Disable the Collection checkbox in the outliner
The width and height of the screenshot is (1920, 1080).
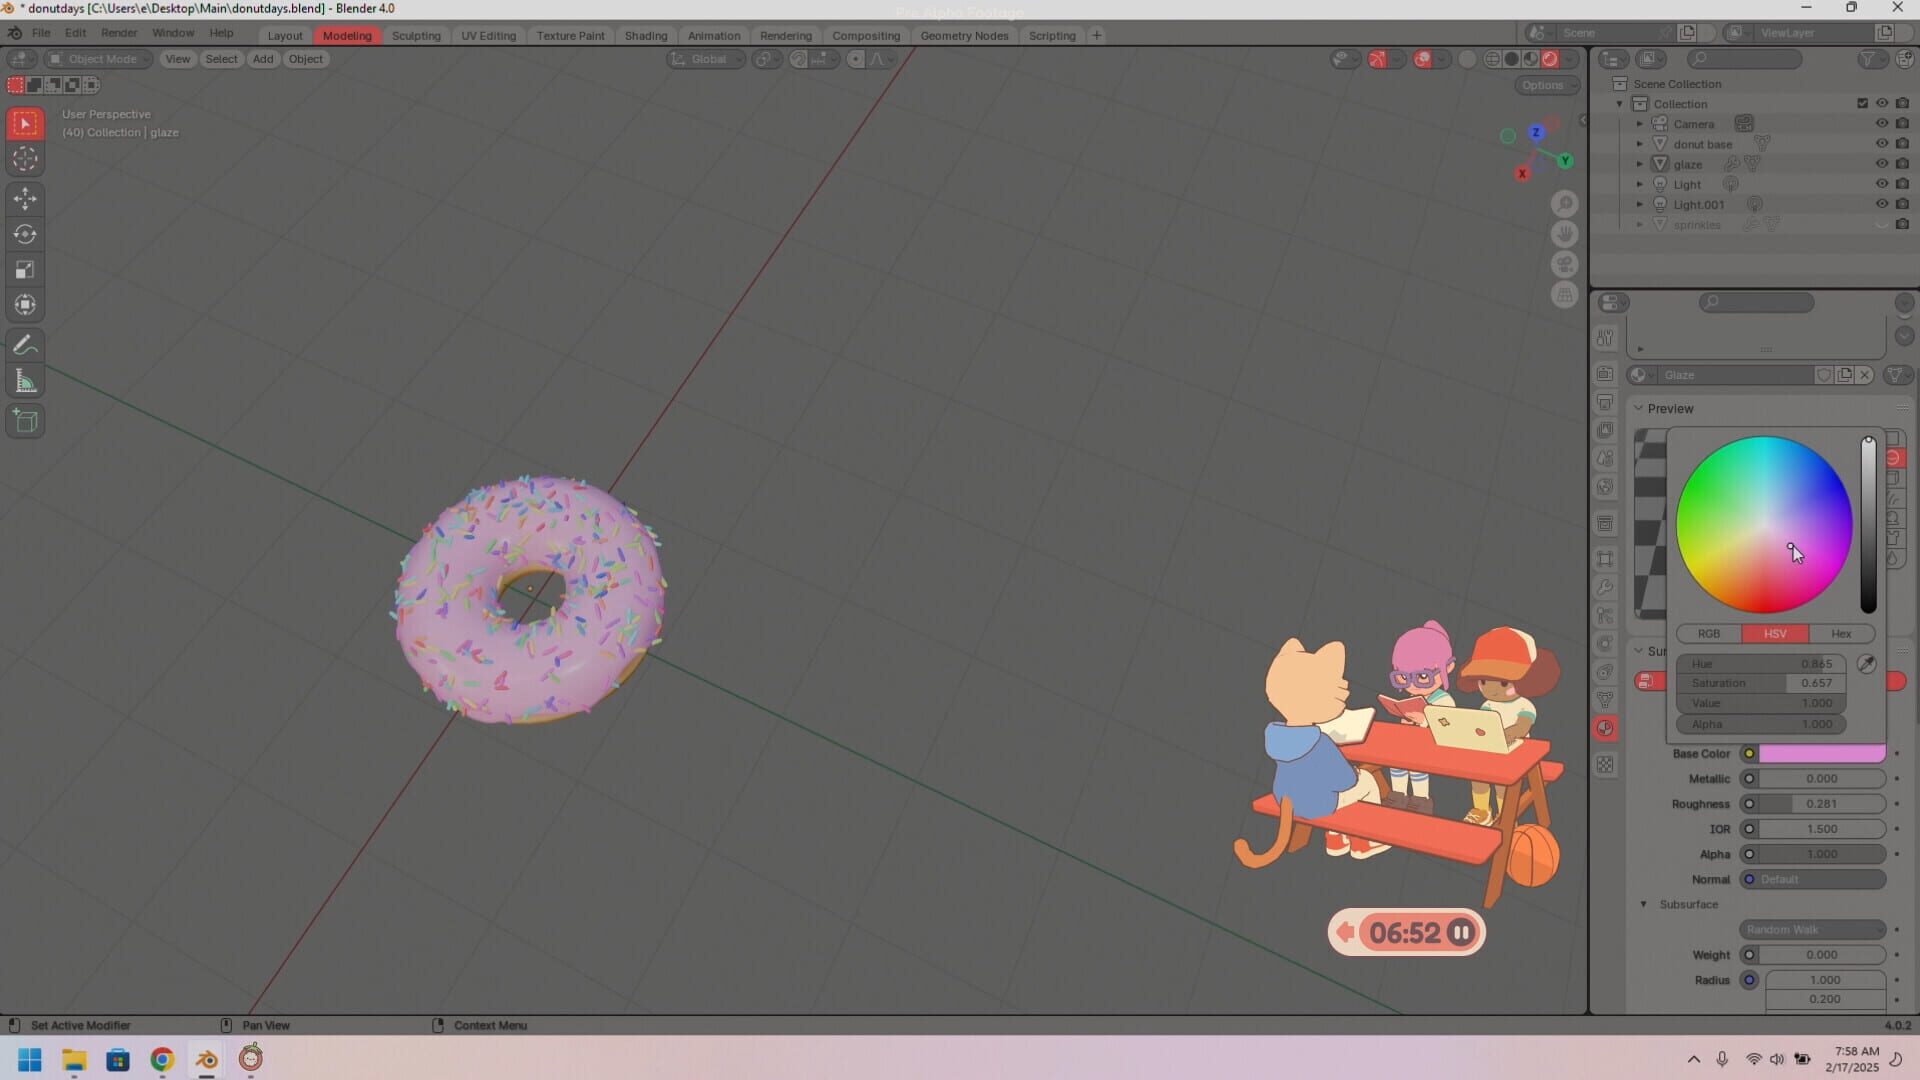click(1862, 103)
